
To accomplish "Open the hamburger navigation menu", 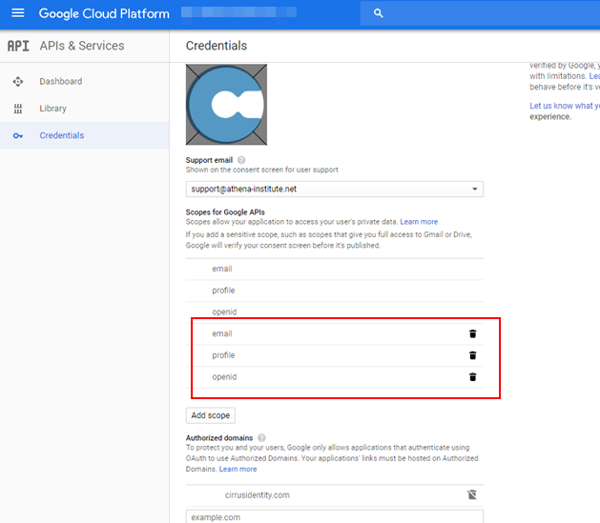I will pos(18,13).
